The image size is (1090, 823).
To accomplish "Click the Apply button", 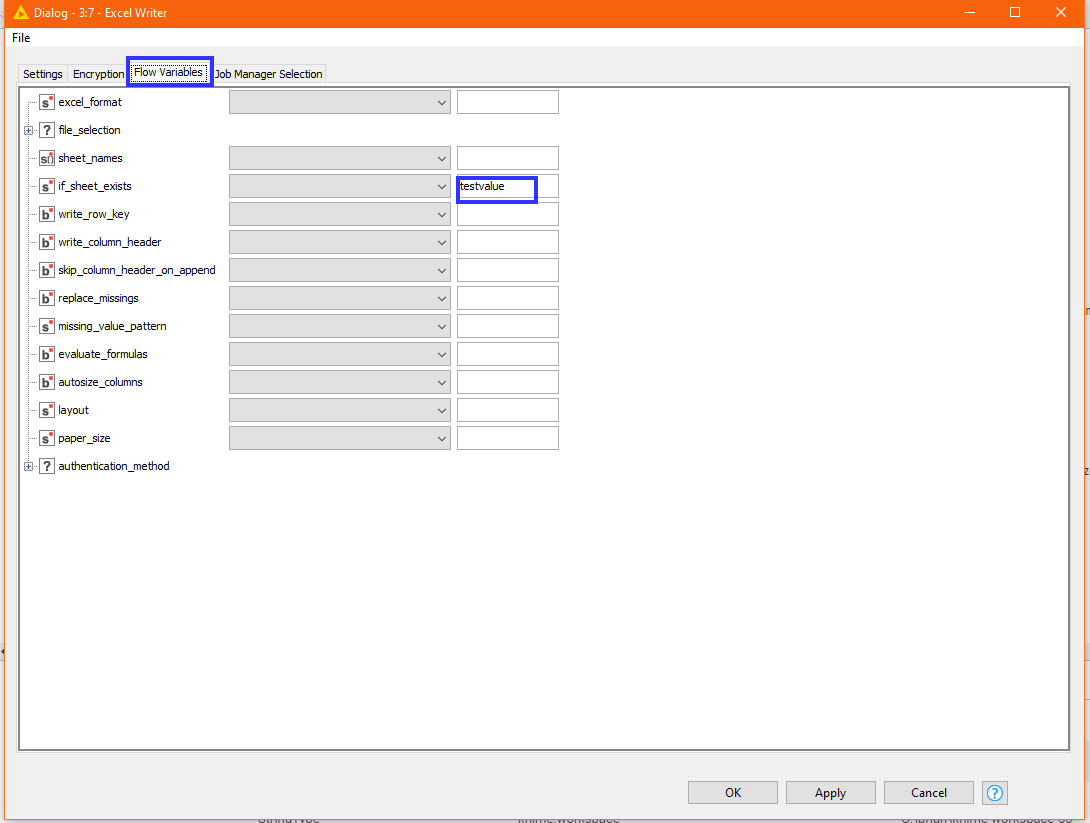I will click(830, 792).
